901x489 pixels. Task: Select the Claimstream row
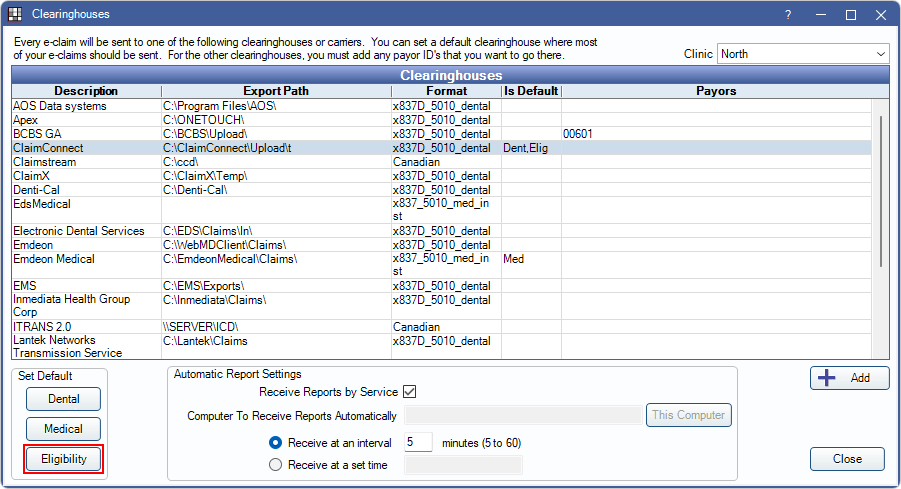(441, 162)
